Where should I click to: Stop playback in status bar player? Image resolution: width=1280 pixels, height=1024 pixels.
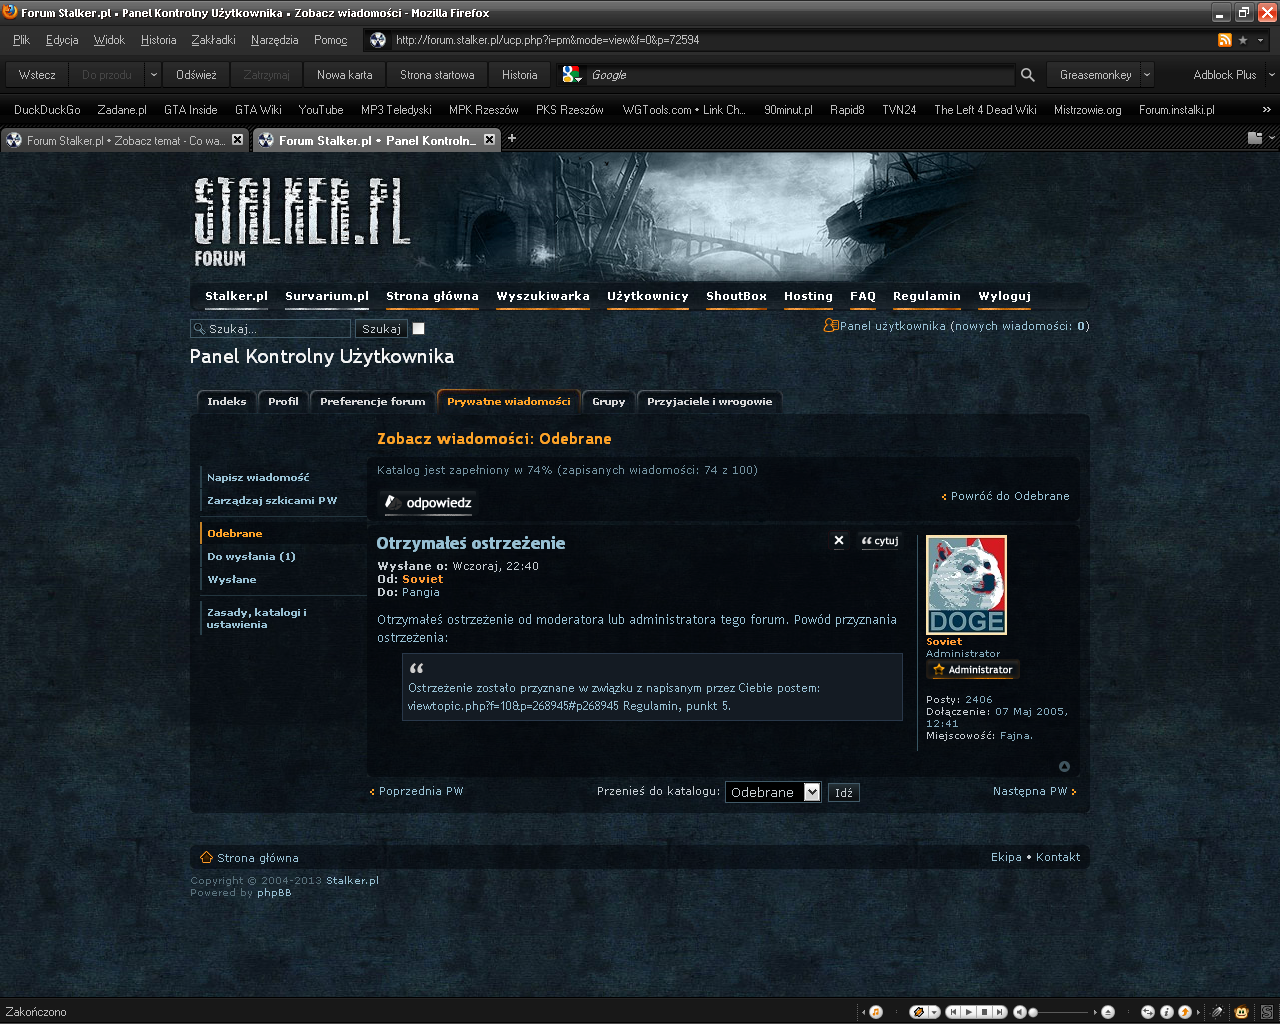(x=984, y=1012)
